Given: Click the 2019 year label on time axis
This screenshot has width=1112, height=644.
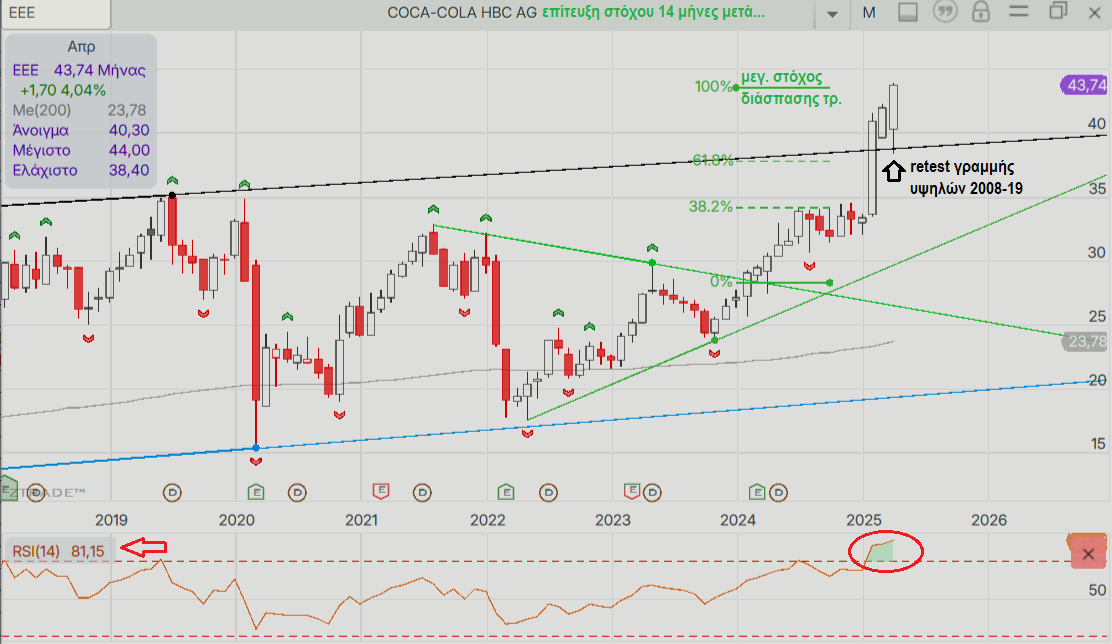Looking at the screenshot, I should (111, 520).
